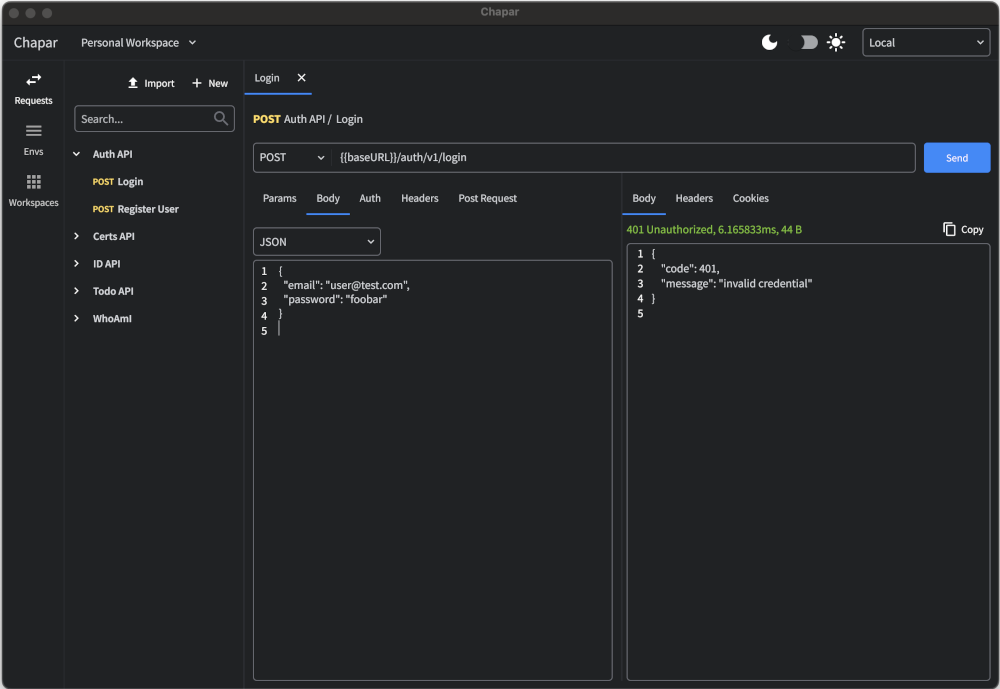Send the request
1000x689 pixels.
coord(957,158)
